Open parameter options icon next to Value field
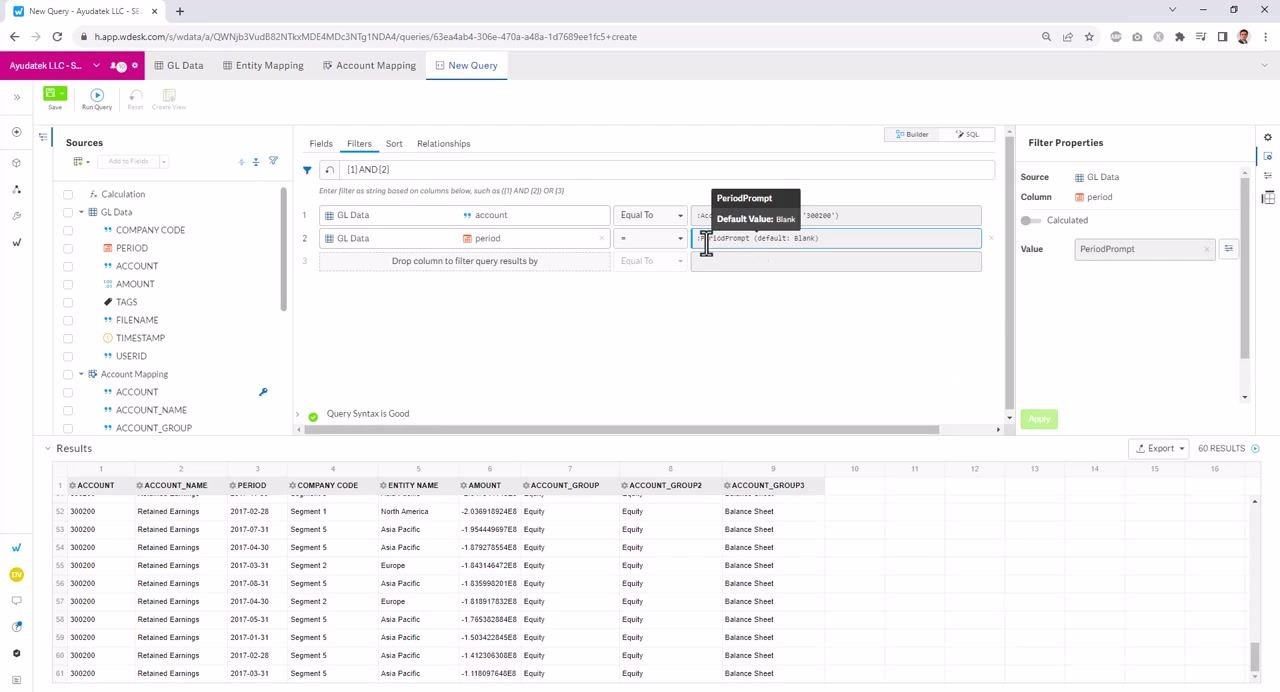Image resolution: width=1280 pixels, height=692 pixels. pos(1229,249)
